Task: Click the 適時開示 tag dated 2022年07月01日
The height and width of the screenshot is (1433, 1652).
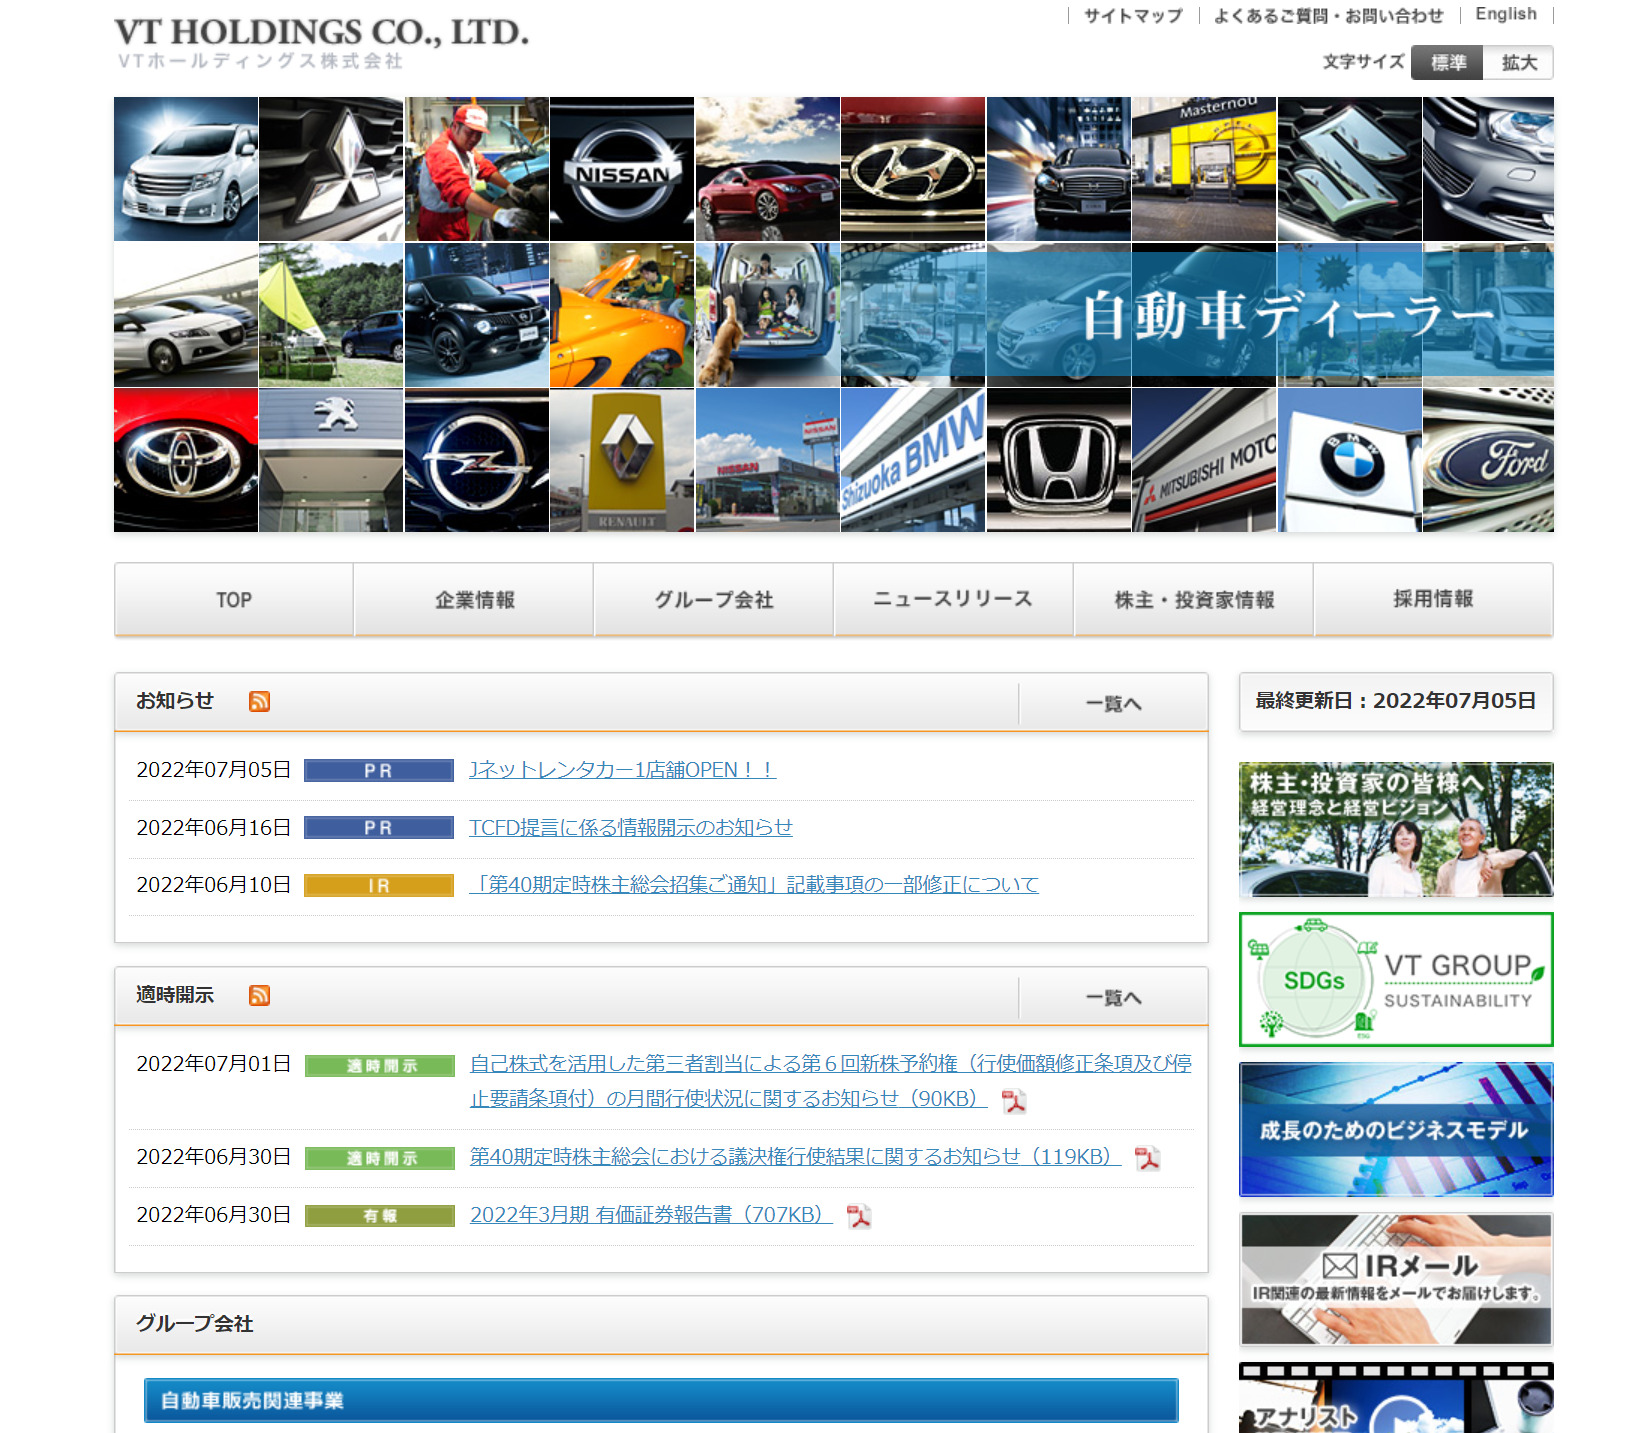Action: click(380, 1066)
